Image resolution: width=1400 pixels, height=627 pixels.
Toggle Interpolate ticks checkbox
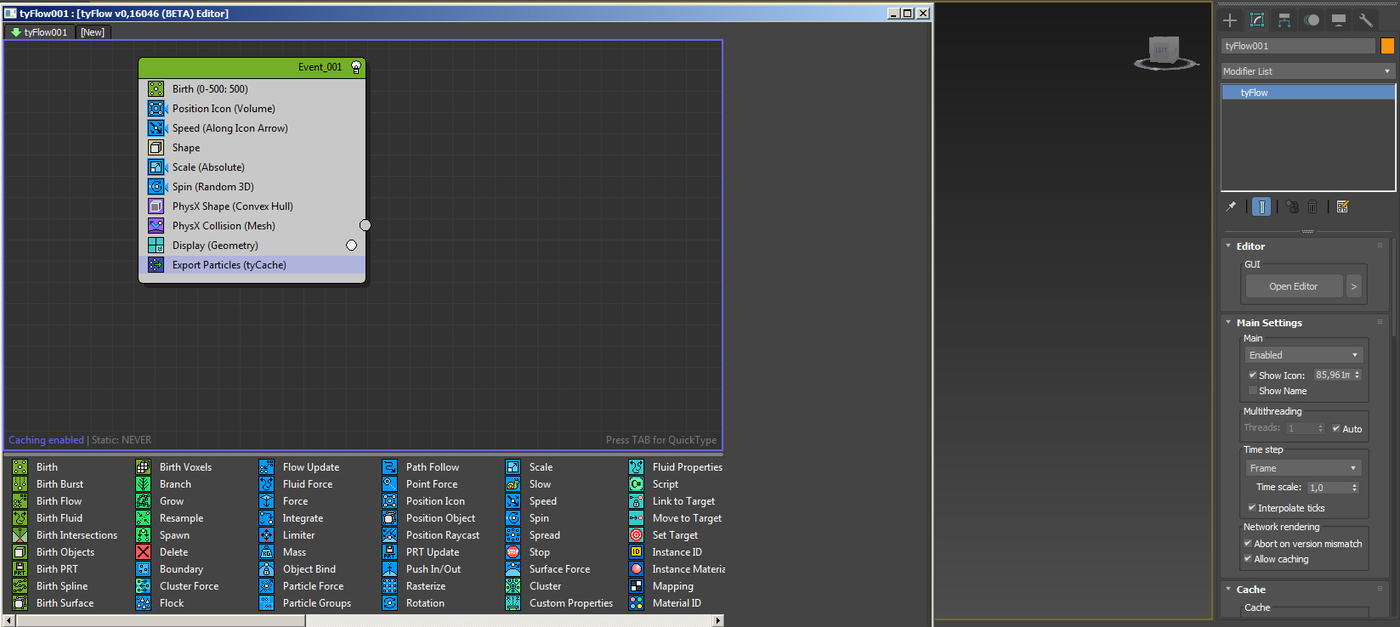point(1253,508)
